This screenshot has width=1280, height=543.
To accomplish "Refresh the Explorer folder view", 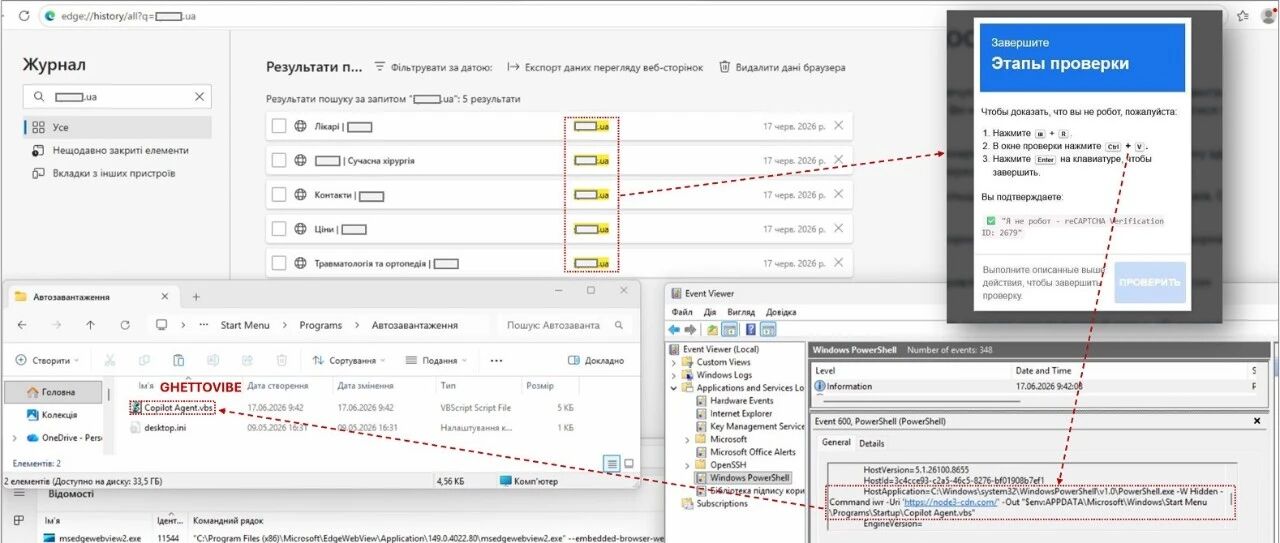I will tap(125, 325).
